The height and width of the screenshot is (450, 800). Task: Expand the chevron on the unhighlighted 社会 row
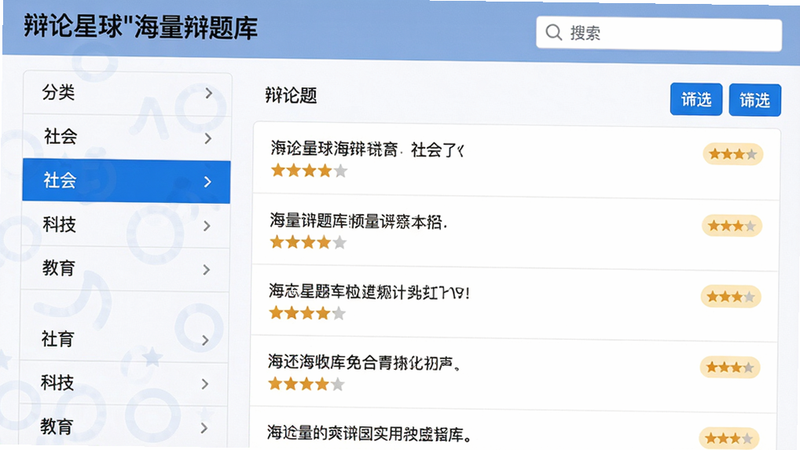click(208, 138)
